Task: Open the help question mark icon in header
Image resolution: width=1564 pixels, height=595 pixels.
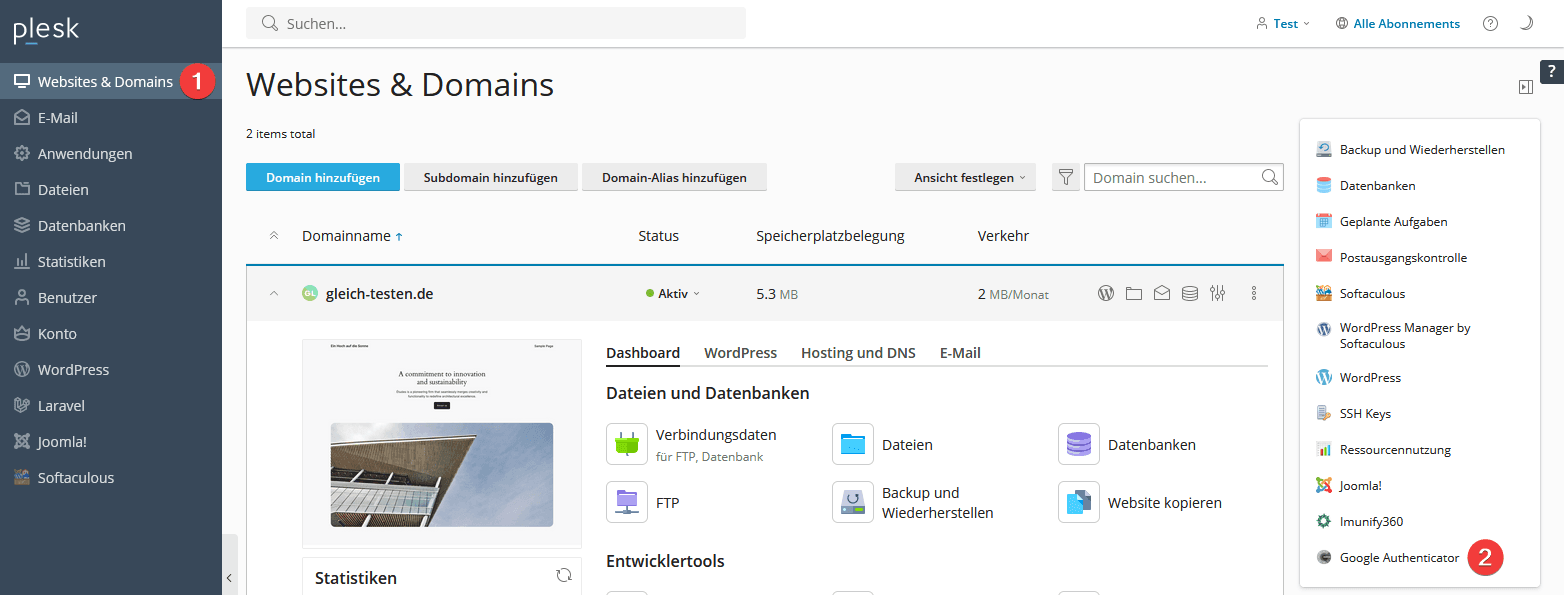Action: coord(1490,24)
